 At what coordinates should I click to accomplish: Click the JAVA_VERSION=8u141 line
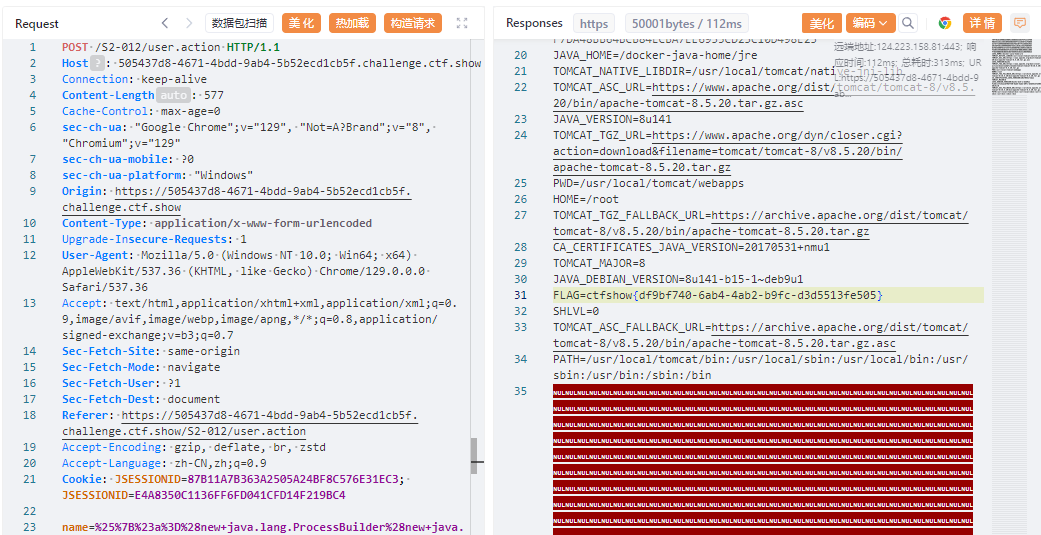[x=612, y=119]
